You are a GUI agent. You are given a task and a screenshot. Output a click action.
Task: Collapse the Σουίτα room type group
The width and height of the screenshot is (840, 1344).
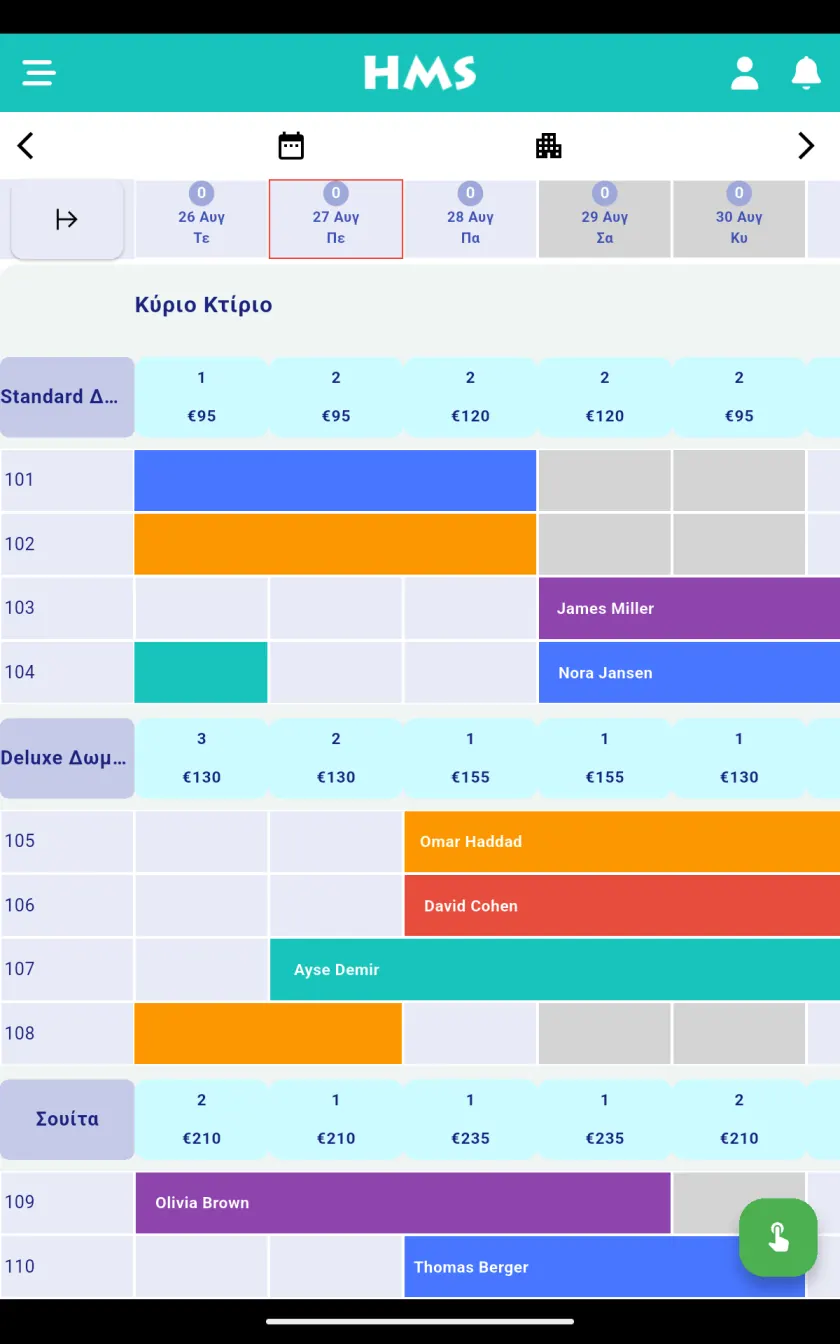pos(67,1119)
